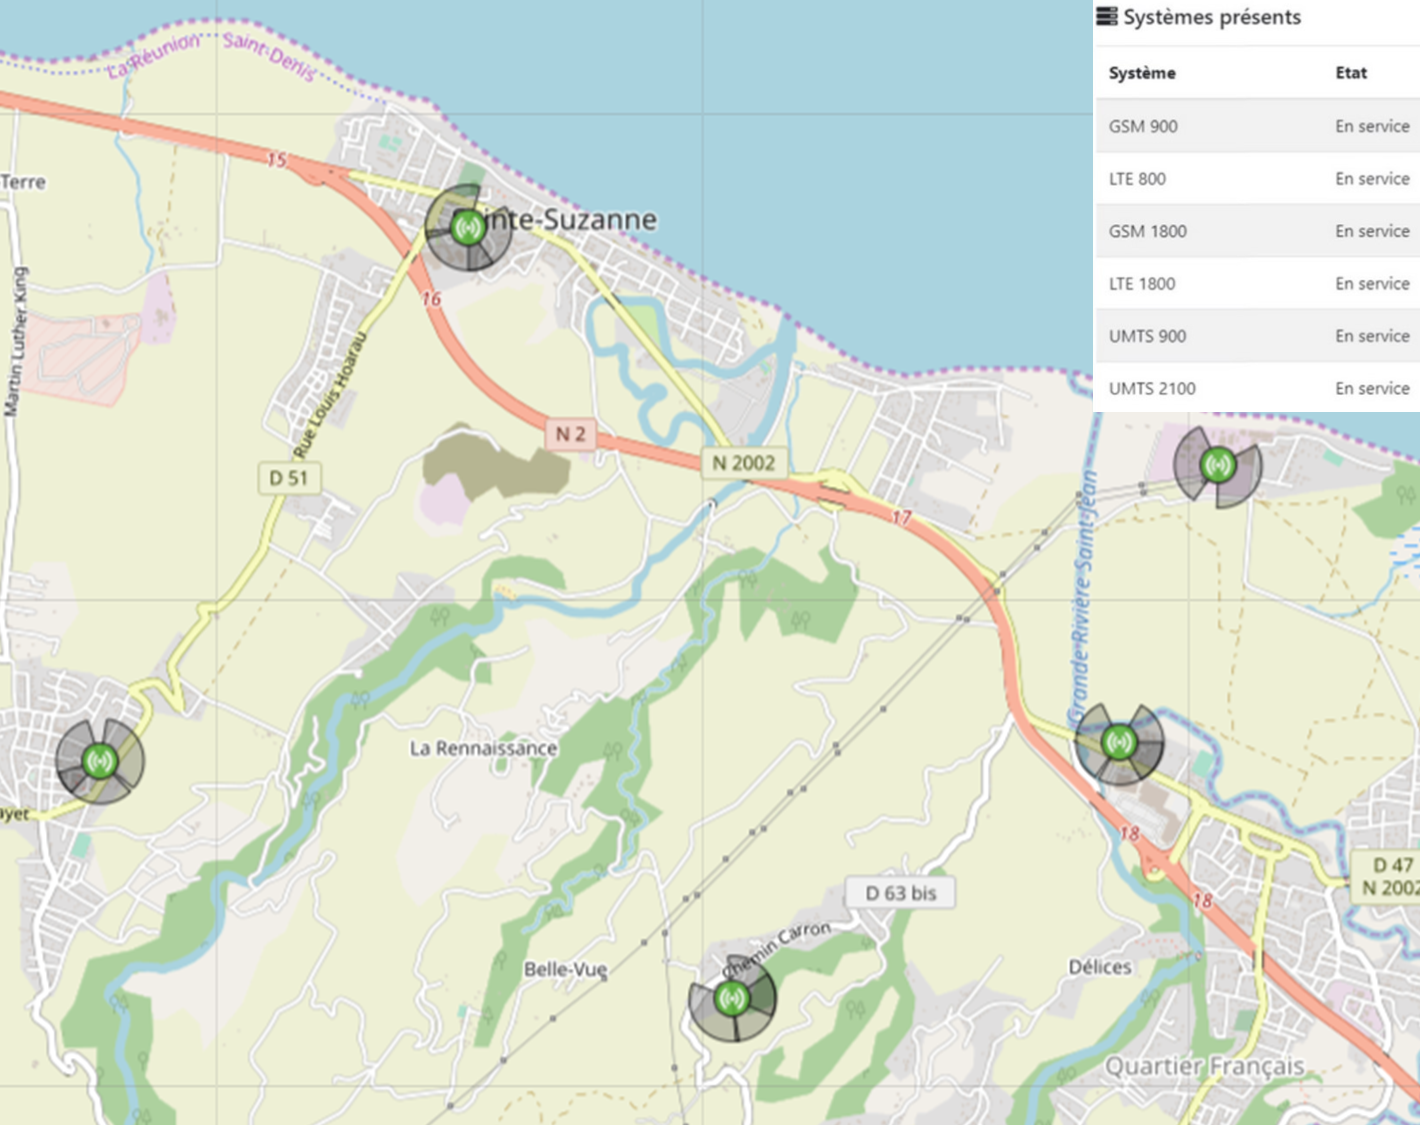The image size is (1420, 1125).
Task: Sort by the Système column header
Action: (1142, 73)
